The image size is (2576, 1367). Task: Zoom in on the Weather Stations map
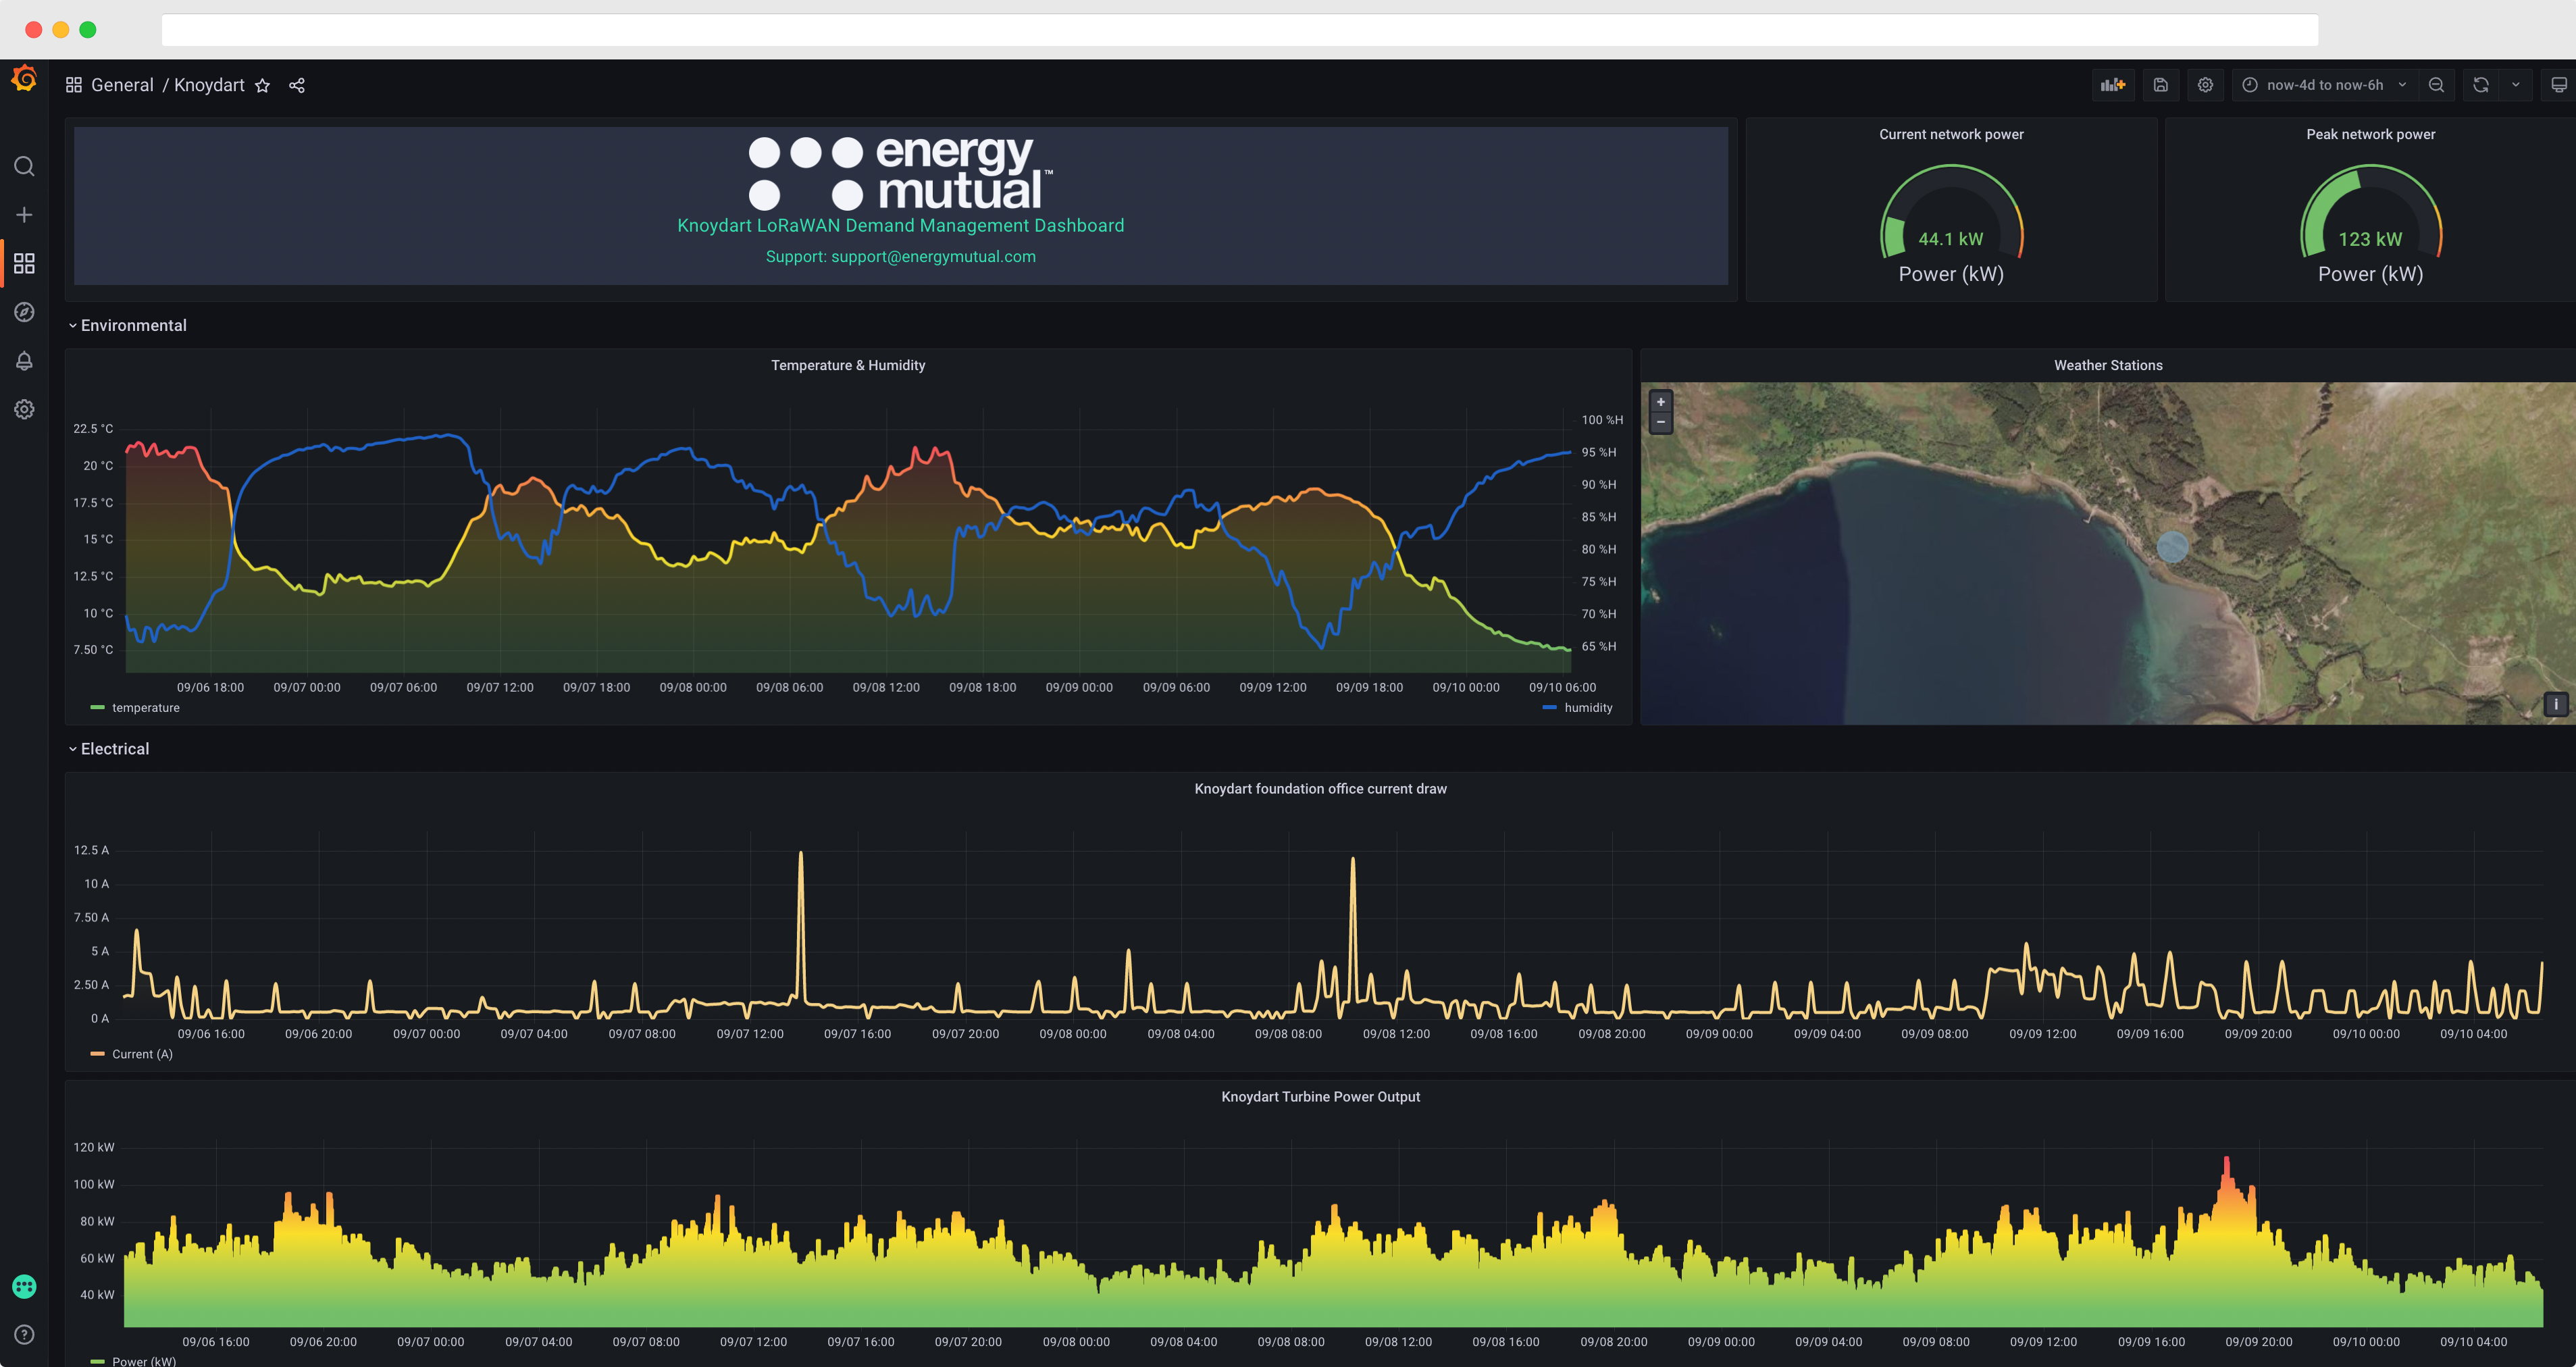1661,402
